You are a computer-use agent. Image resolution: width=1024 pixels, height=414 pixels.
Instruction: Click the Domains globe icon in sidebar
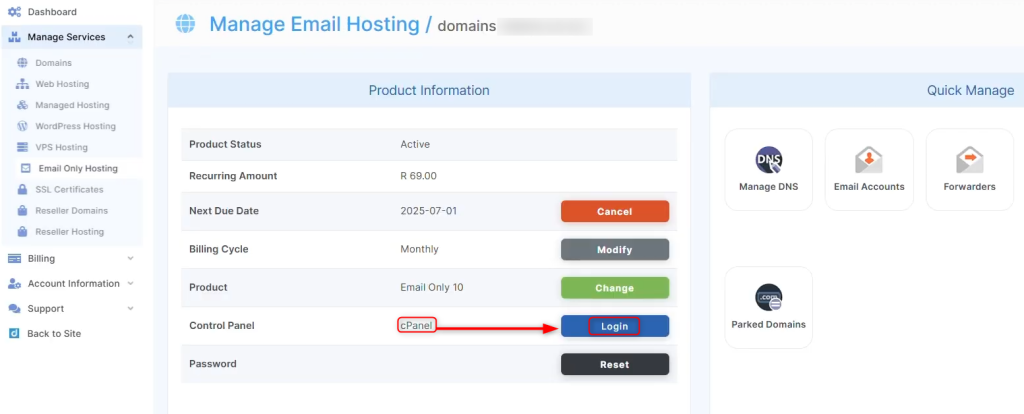22,63
